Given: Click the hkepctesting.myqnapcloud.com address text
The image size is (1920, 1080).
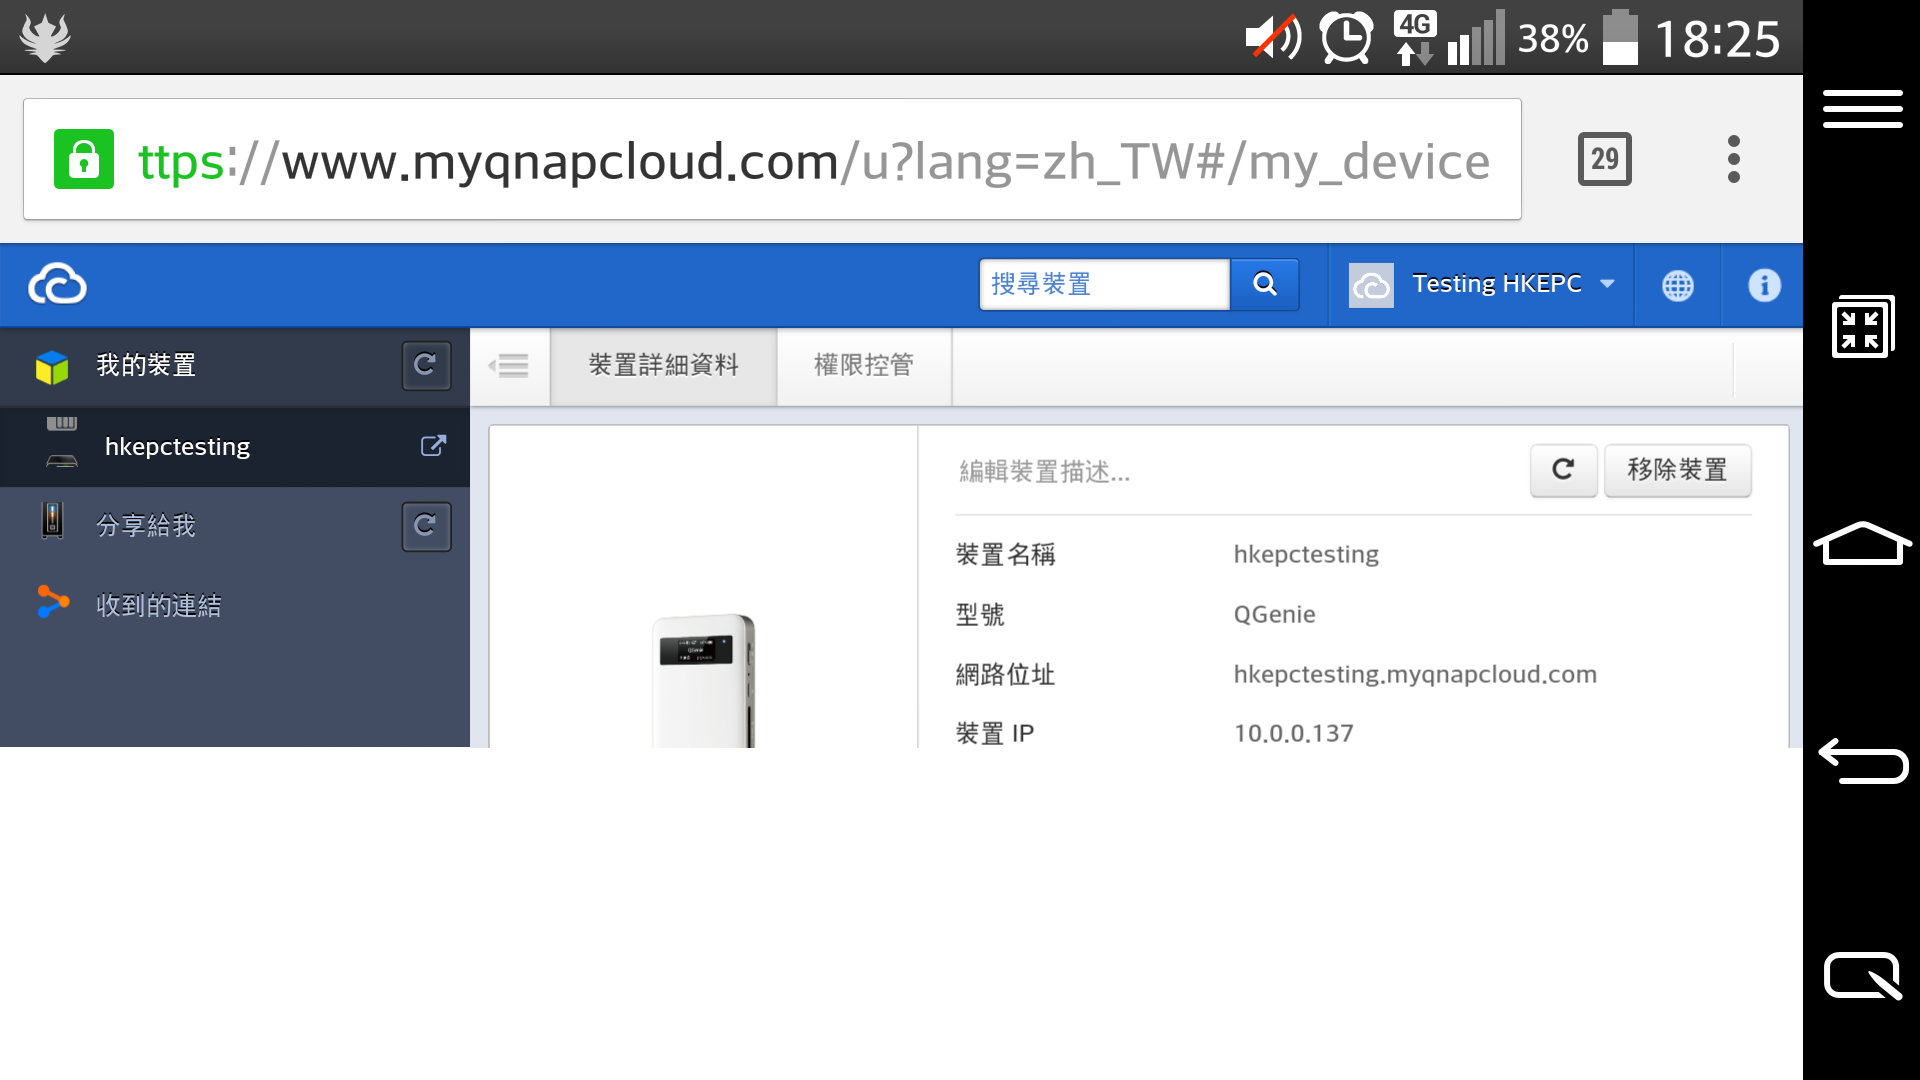Looking at the screenshot, I should tap(1414, 674).
